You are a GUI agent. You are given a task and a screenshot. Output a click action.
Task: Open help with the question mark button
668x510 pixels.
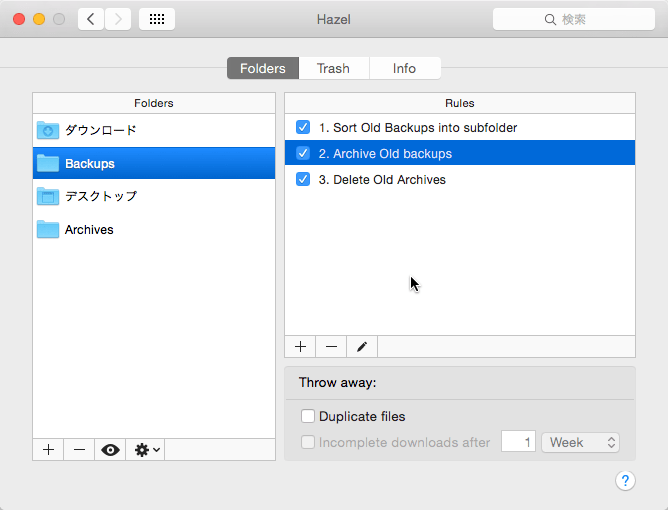click(x=625, y=481)
